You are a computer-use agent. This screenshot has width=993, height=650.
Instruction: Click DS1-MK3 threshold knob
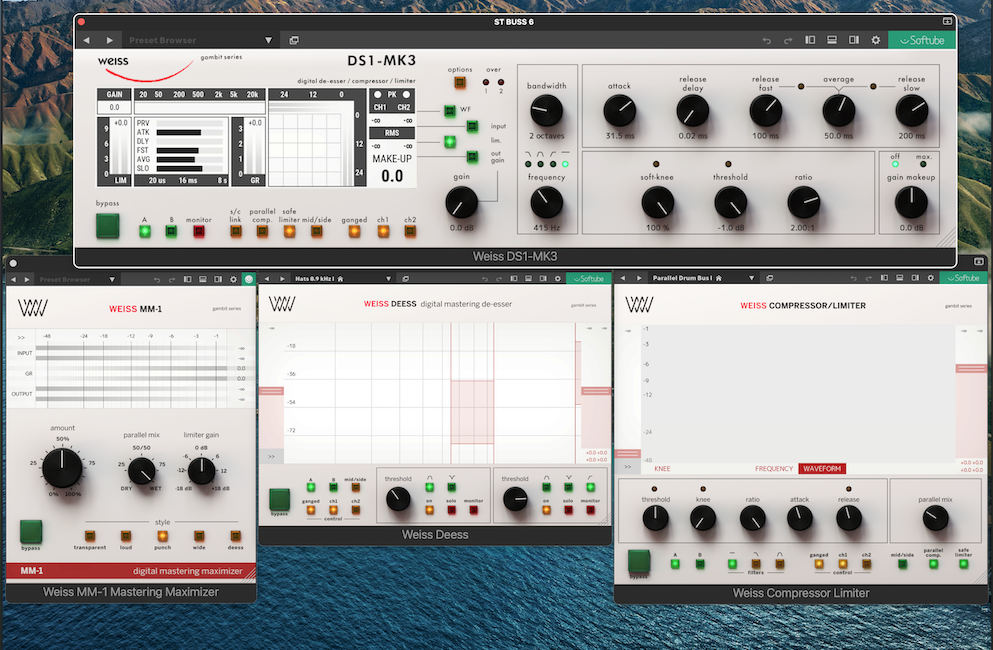click(730, 203)
